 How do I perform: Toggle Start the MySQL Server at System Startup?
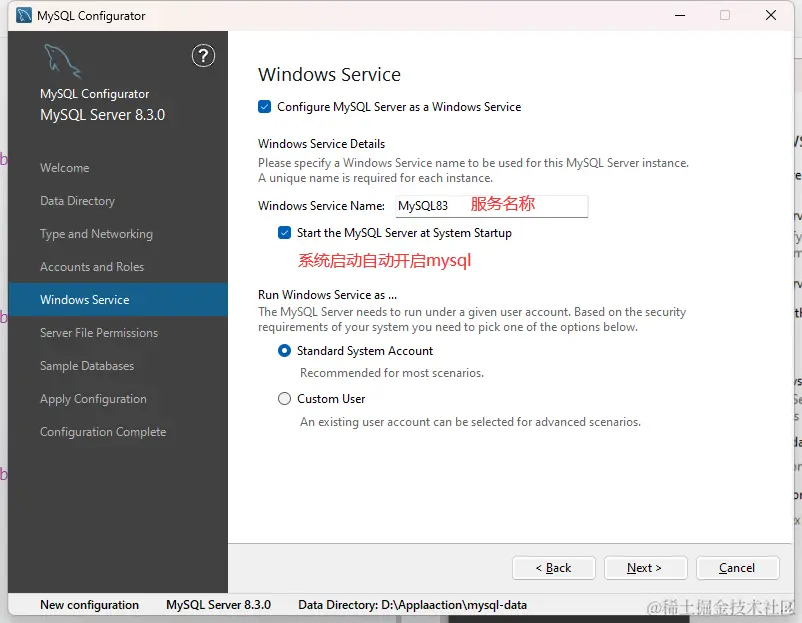[284, 233]
